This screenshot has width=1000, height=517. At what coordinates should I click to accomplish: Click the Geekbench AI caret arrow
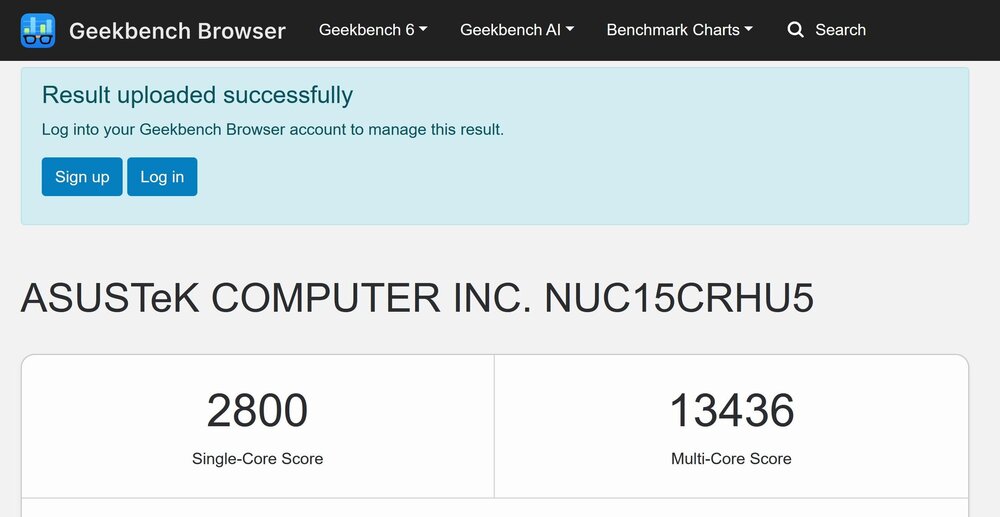point(570,29)
